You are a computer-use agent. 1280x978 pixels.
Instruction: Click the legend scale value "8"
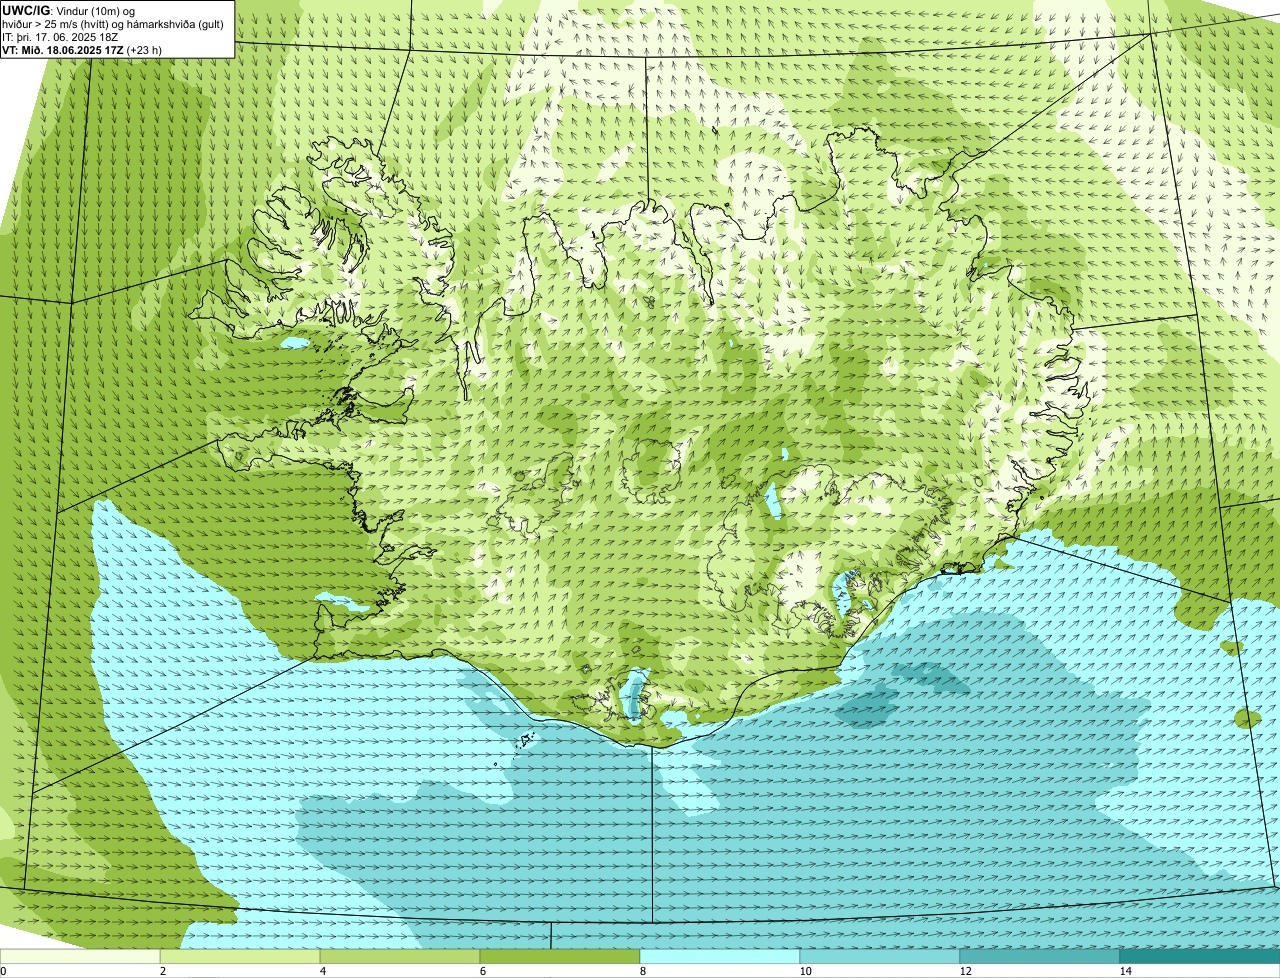point(643,971)
